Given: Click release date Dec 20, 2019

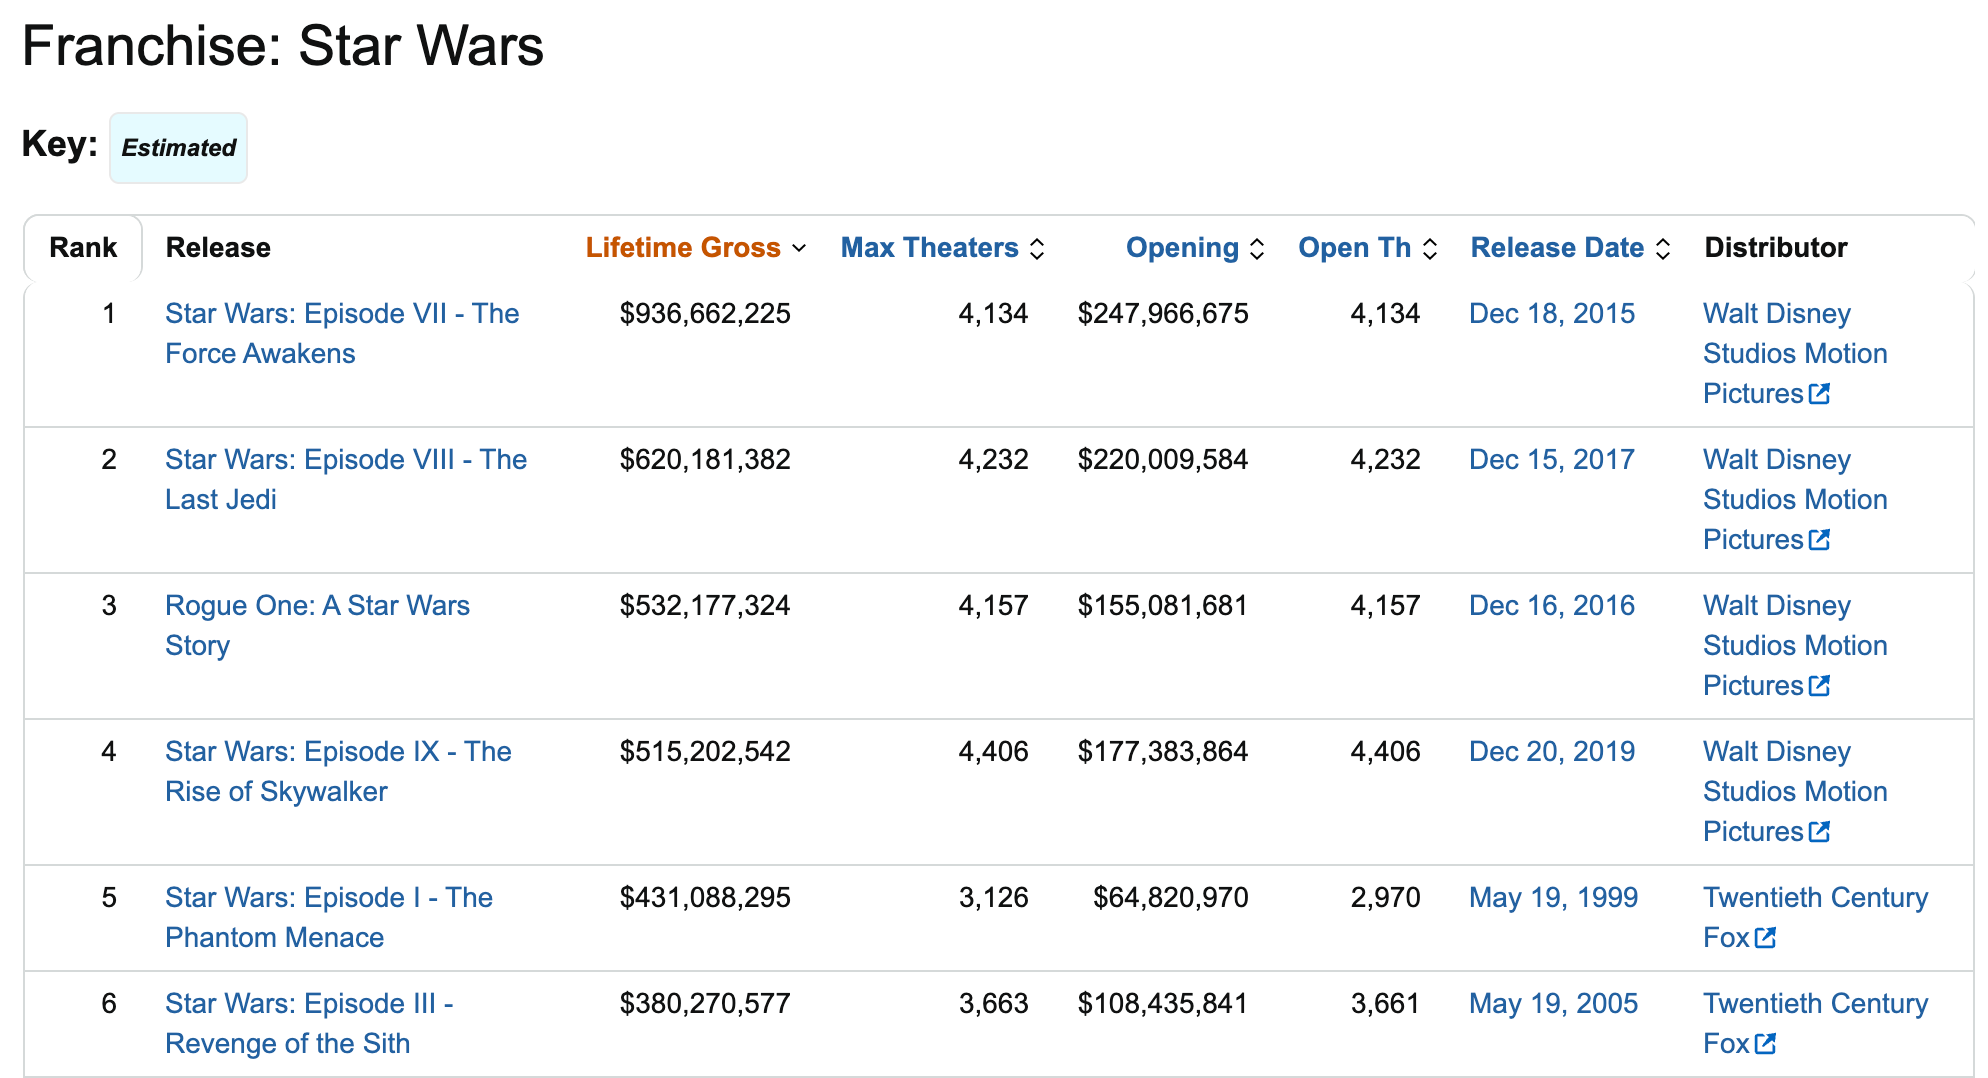Looking at the screenshot, I should pyautogui.click(x=1552, y=752).
